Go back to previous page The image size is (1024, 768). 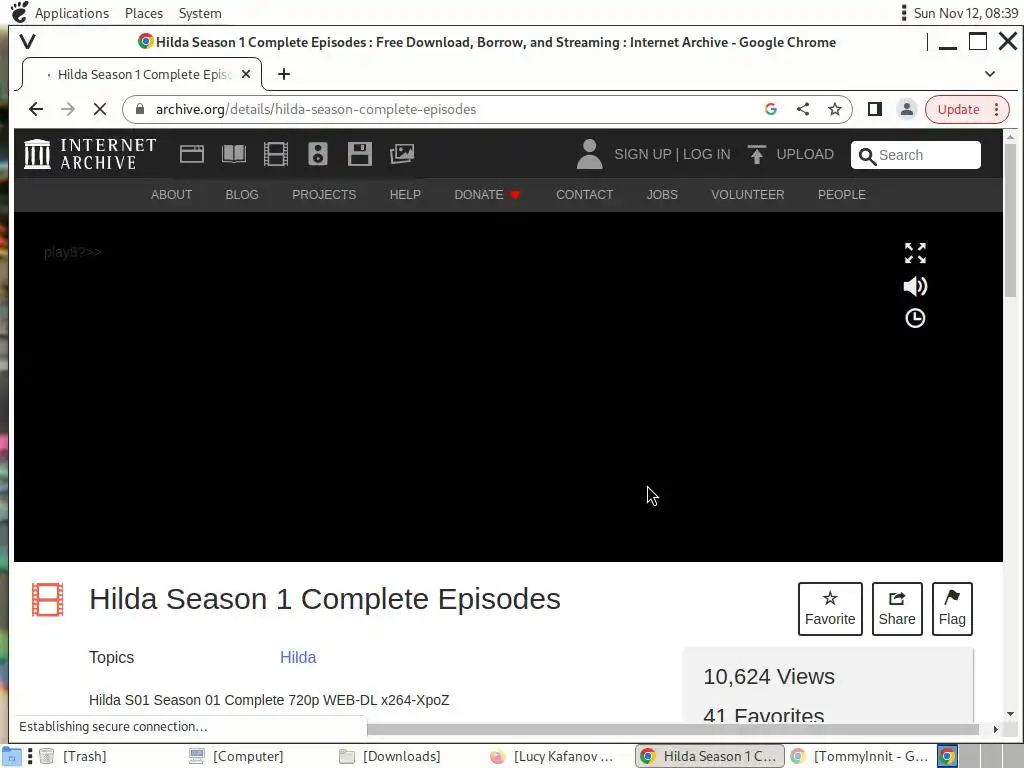point(36,109)
